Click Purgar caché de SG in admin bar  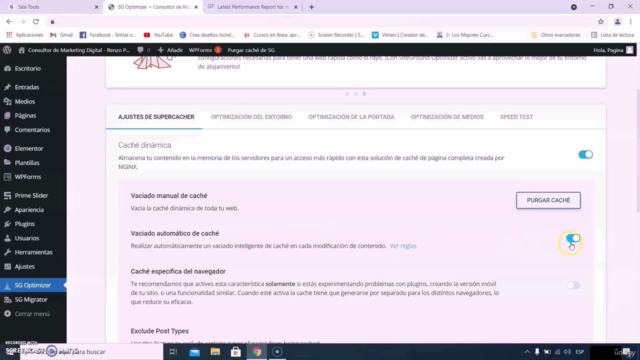pyautogui.click(x=251, y=50)
